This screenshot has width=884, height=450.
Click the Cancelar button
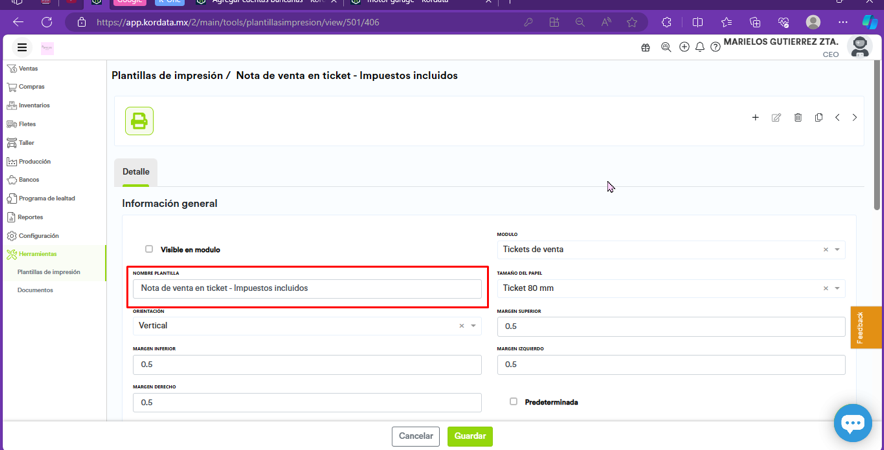pyautogui.click(x=416, y=436)
